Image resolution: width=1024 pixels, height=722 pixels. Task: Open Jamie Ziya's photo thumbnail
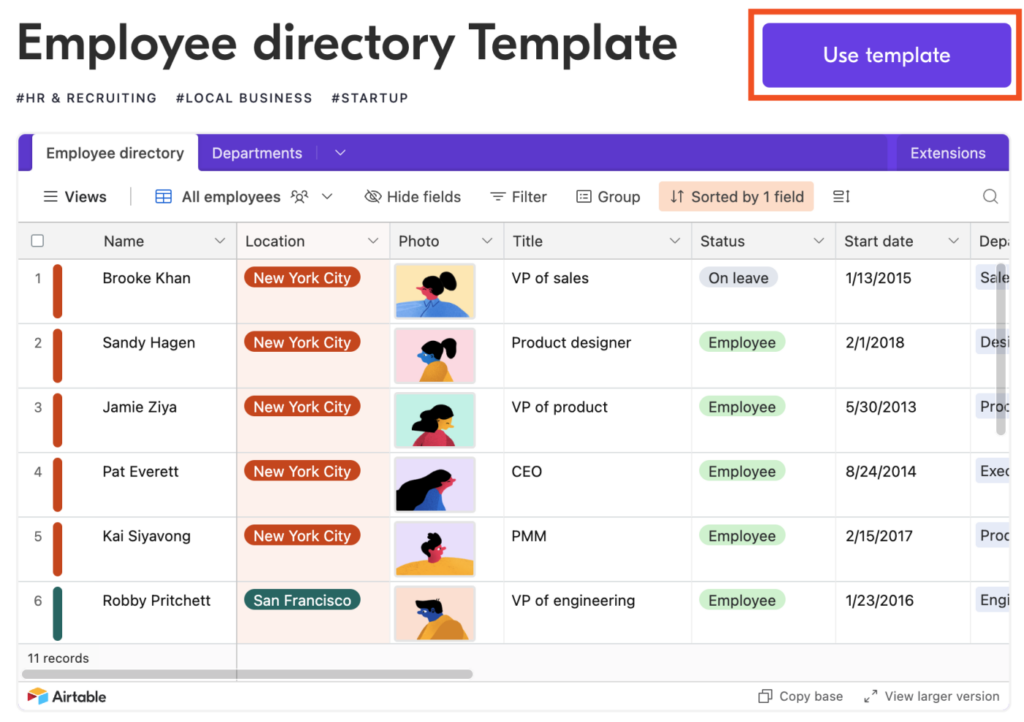point(434,420)
